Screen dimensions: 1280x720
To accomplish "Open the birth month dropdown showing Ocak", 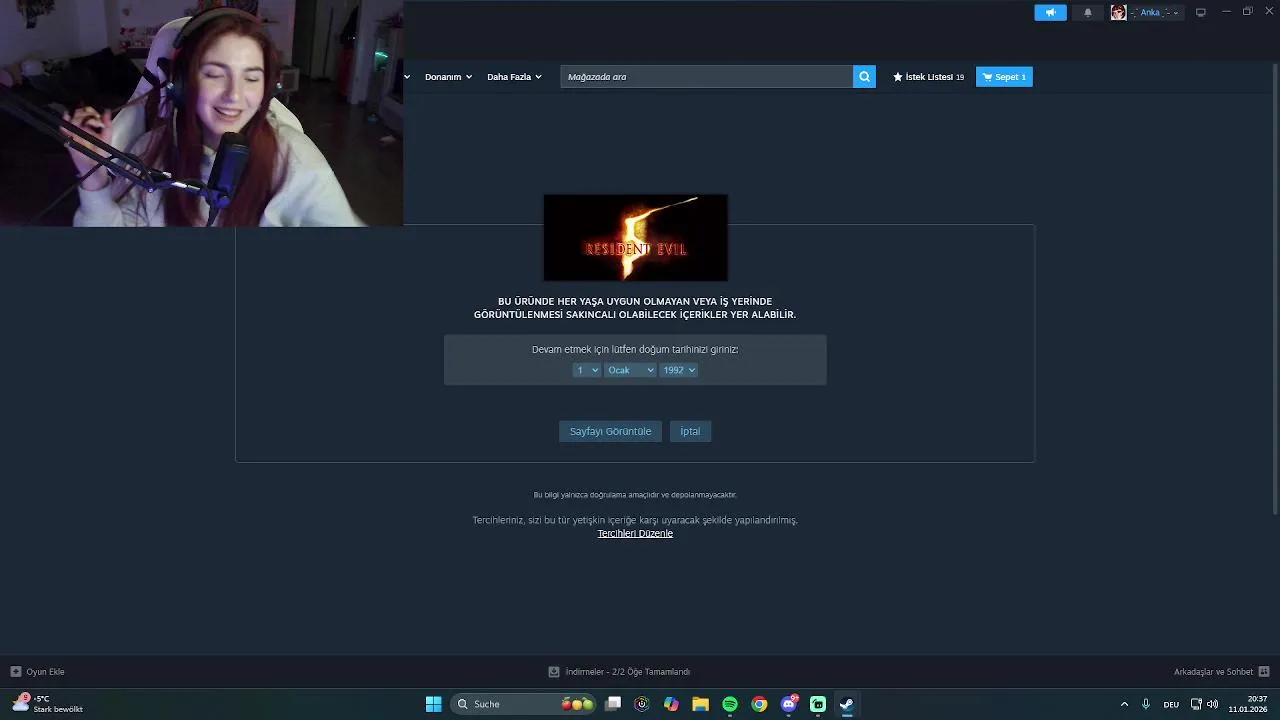I will [630, 370].
